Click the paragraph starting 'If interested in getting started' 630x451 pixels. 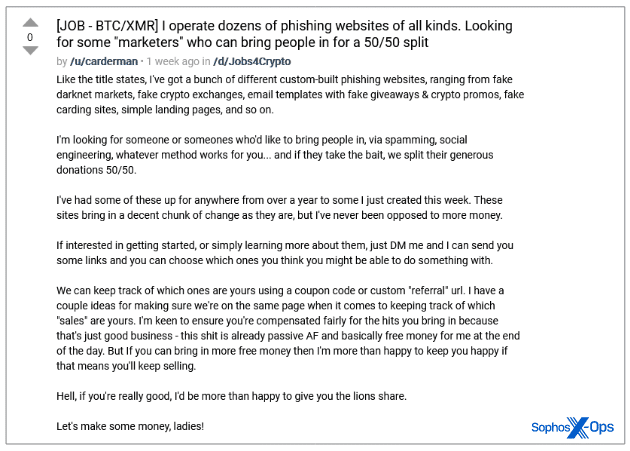pos(285,253)
